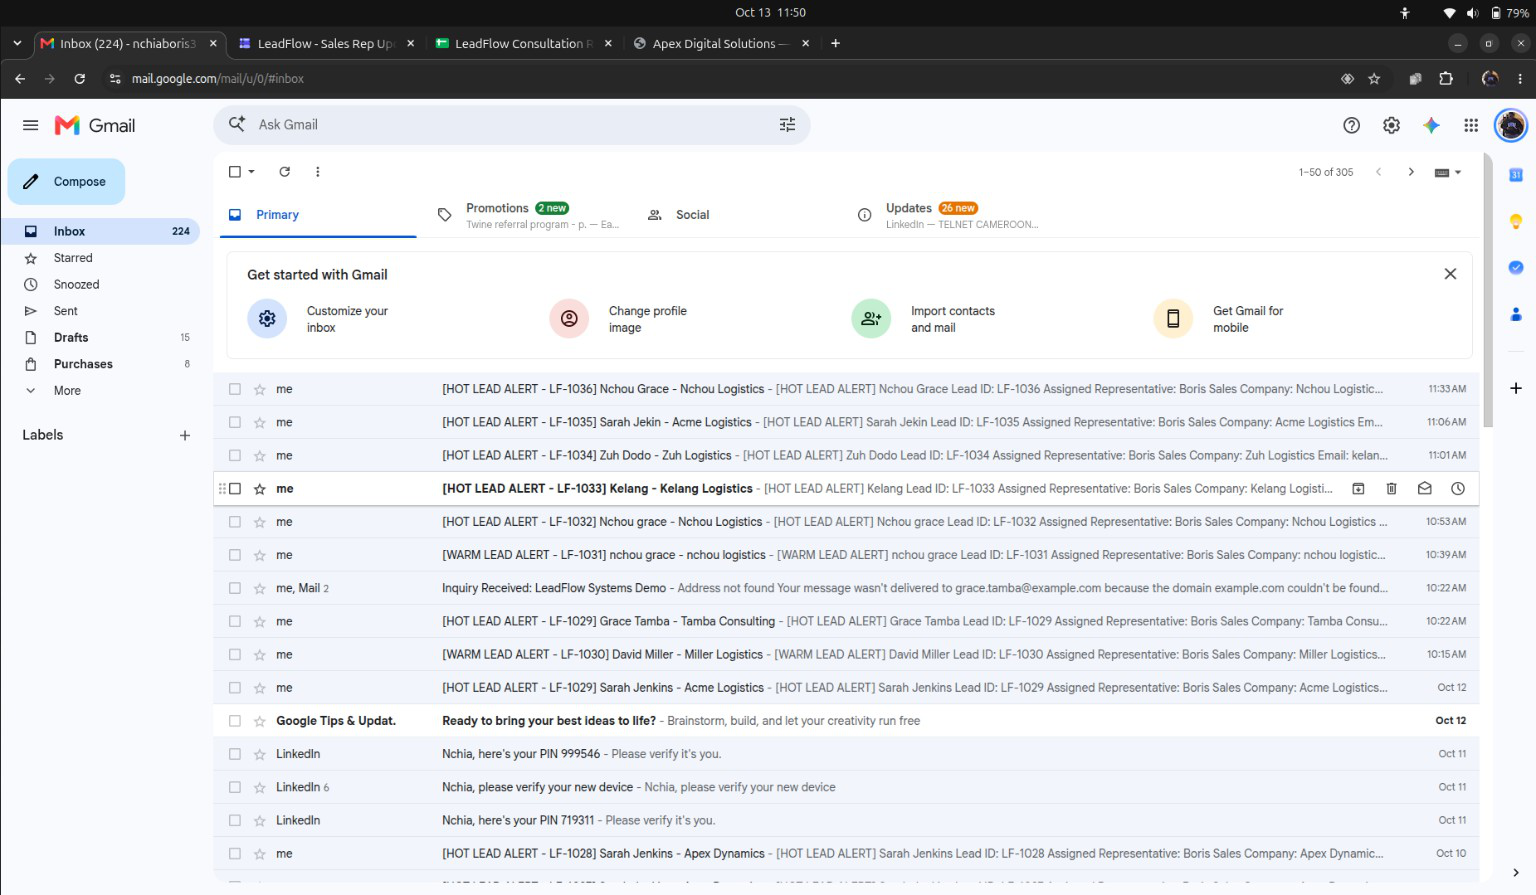Reload the browser page
Image resolution: width=1536 pixels, height=895 pixels.
tap(80, 79)
